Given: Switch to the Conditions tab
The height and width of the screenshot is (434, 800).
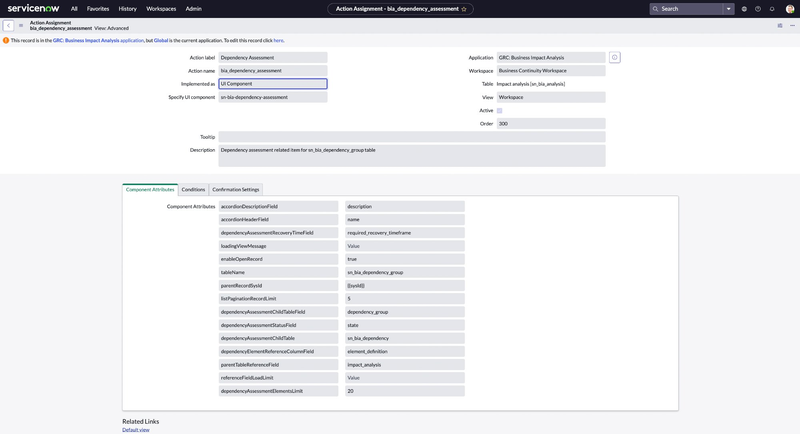Looking at the screenshot, I should click(193, 189).
